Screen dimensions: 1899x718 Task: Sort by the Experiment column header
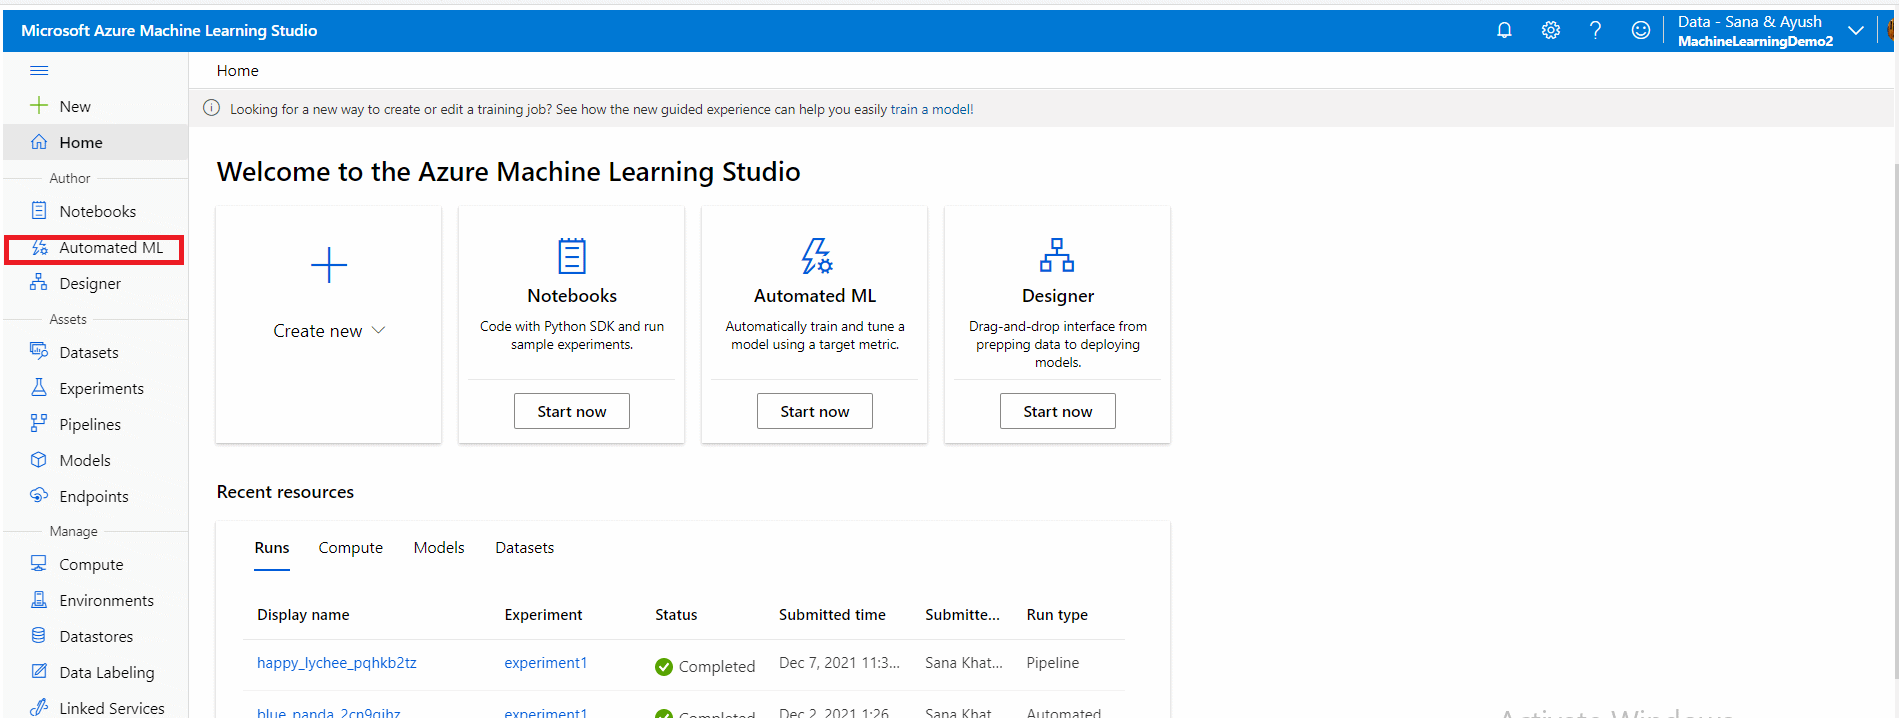[x=543, y=615]
